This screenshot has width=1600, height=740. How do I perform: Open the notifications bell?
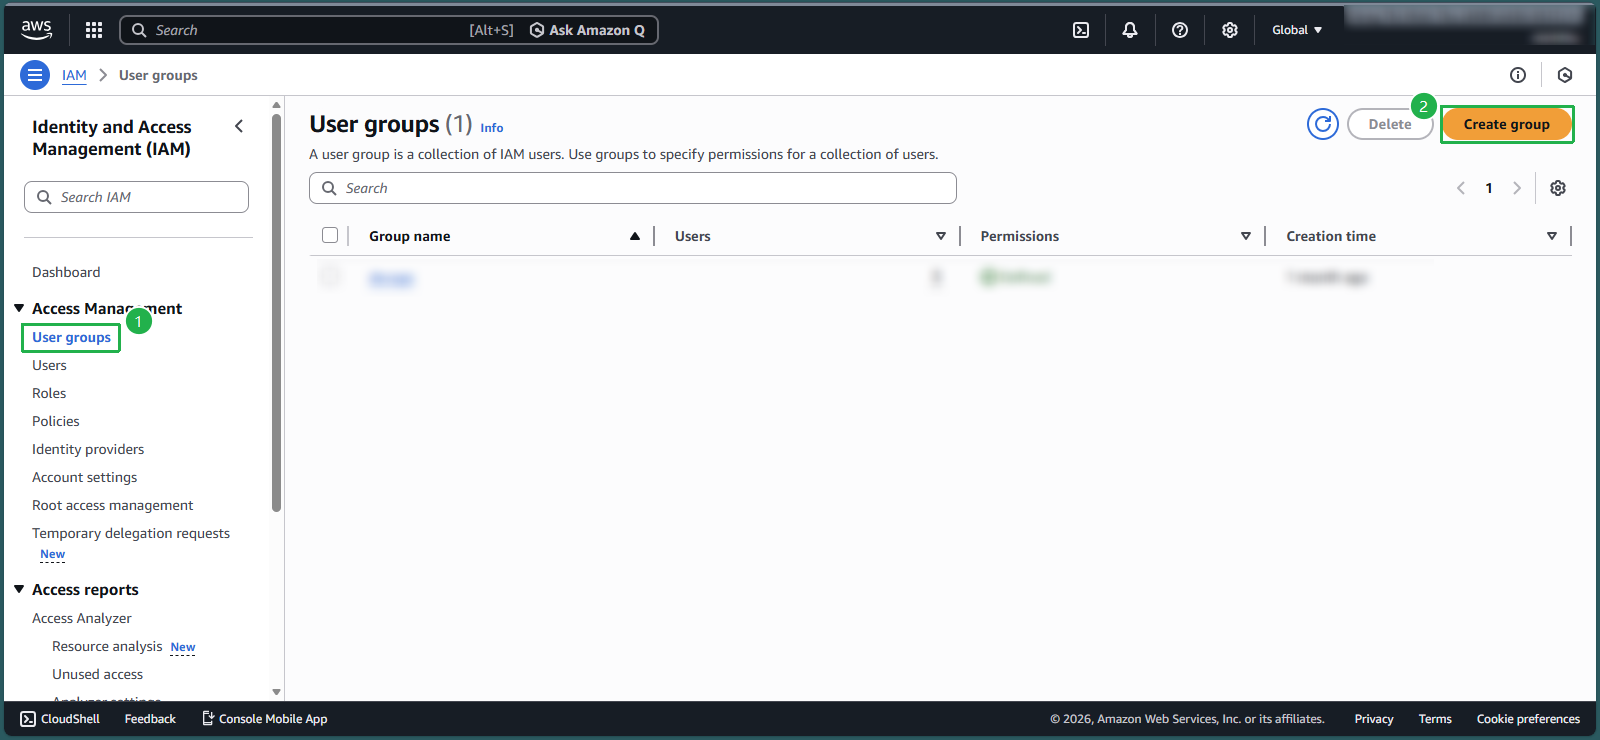coord(1130,30)
